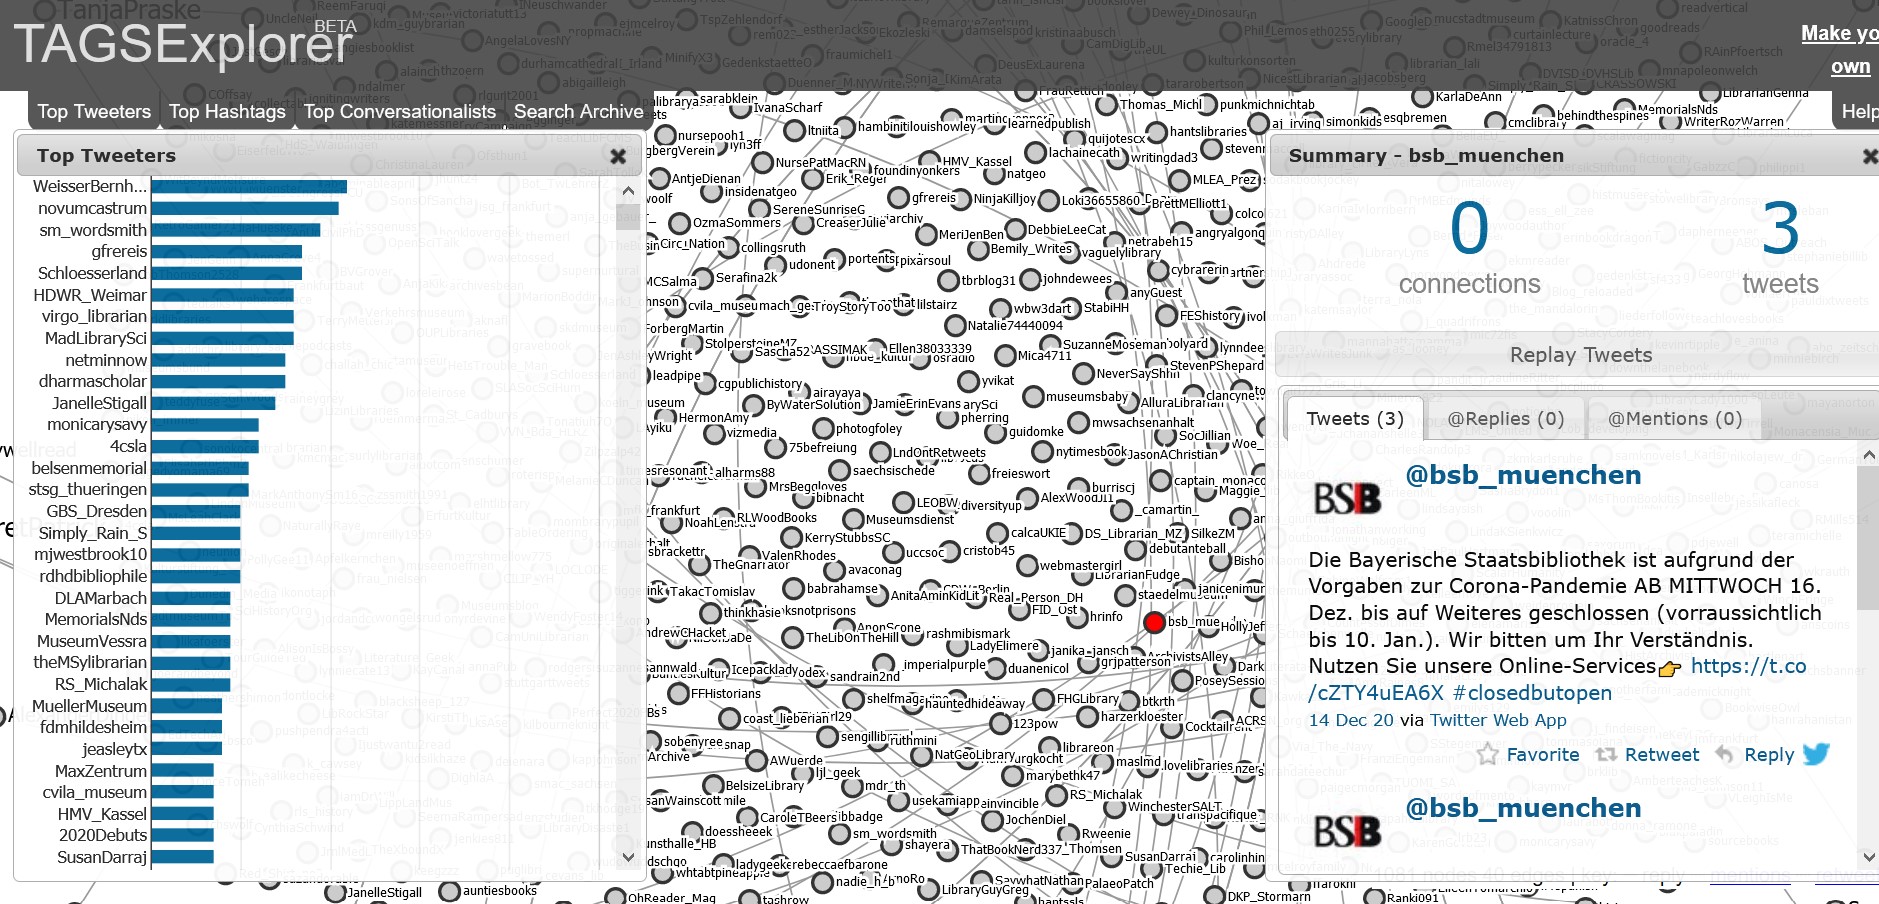1879x904 pixels.
Task: Click the TAGSExplorer logo title
Action: 184,43
